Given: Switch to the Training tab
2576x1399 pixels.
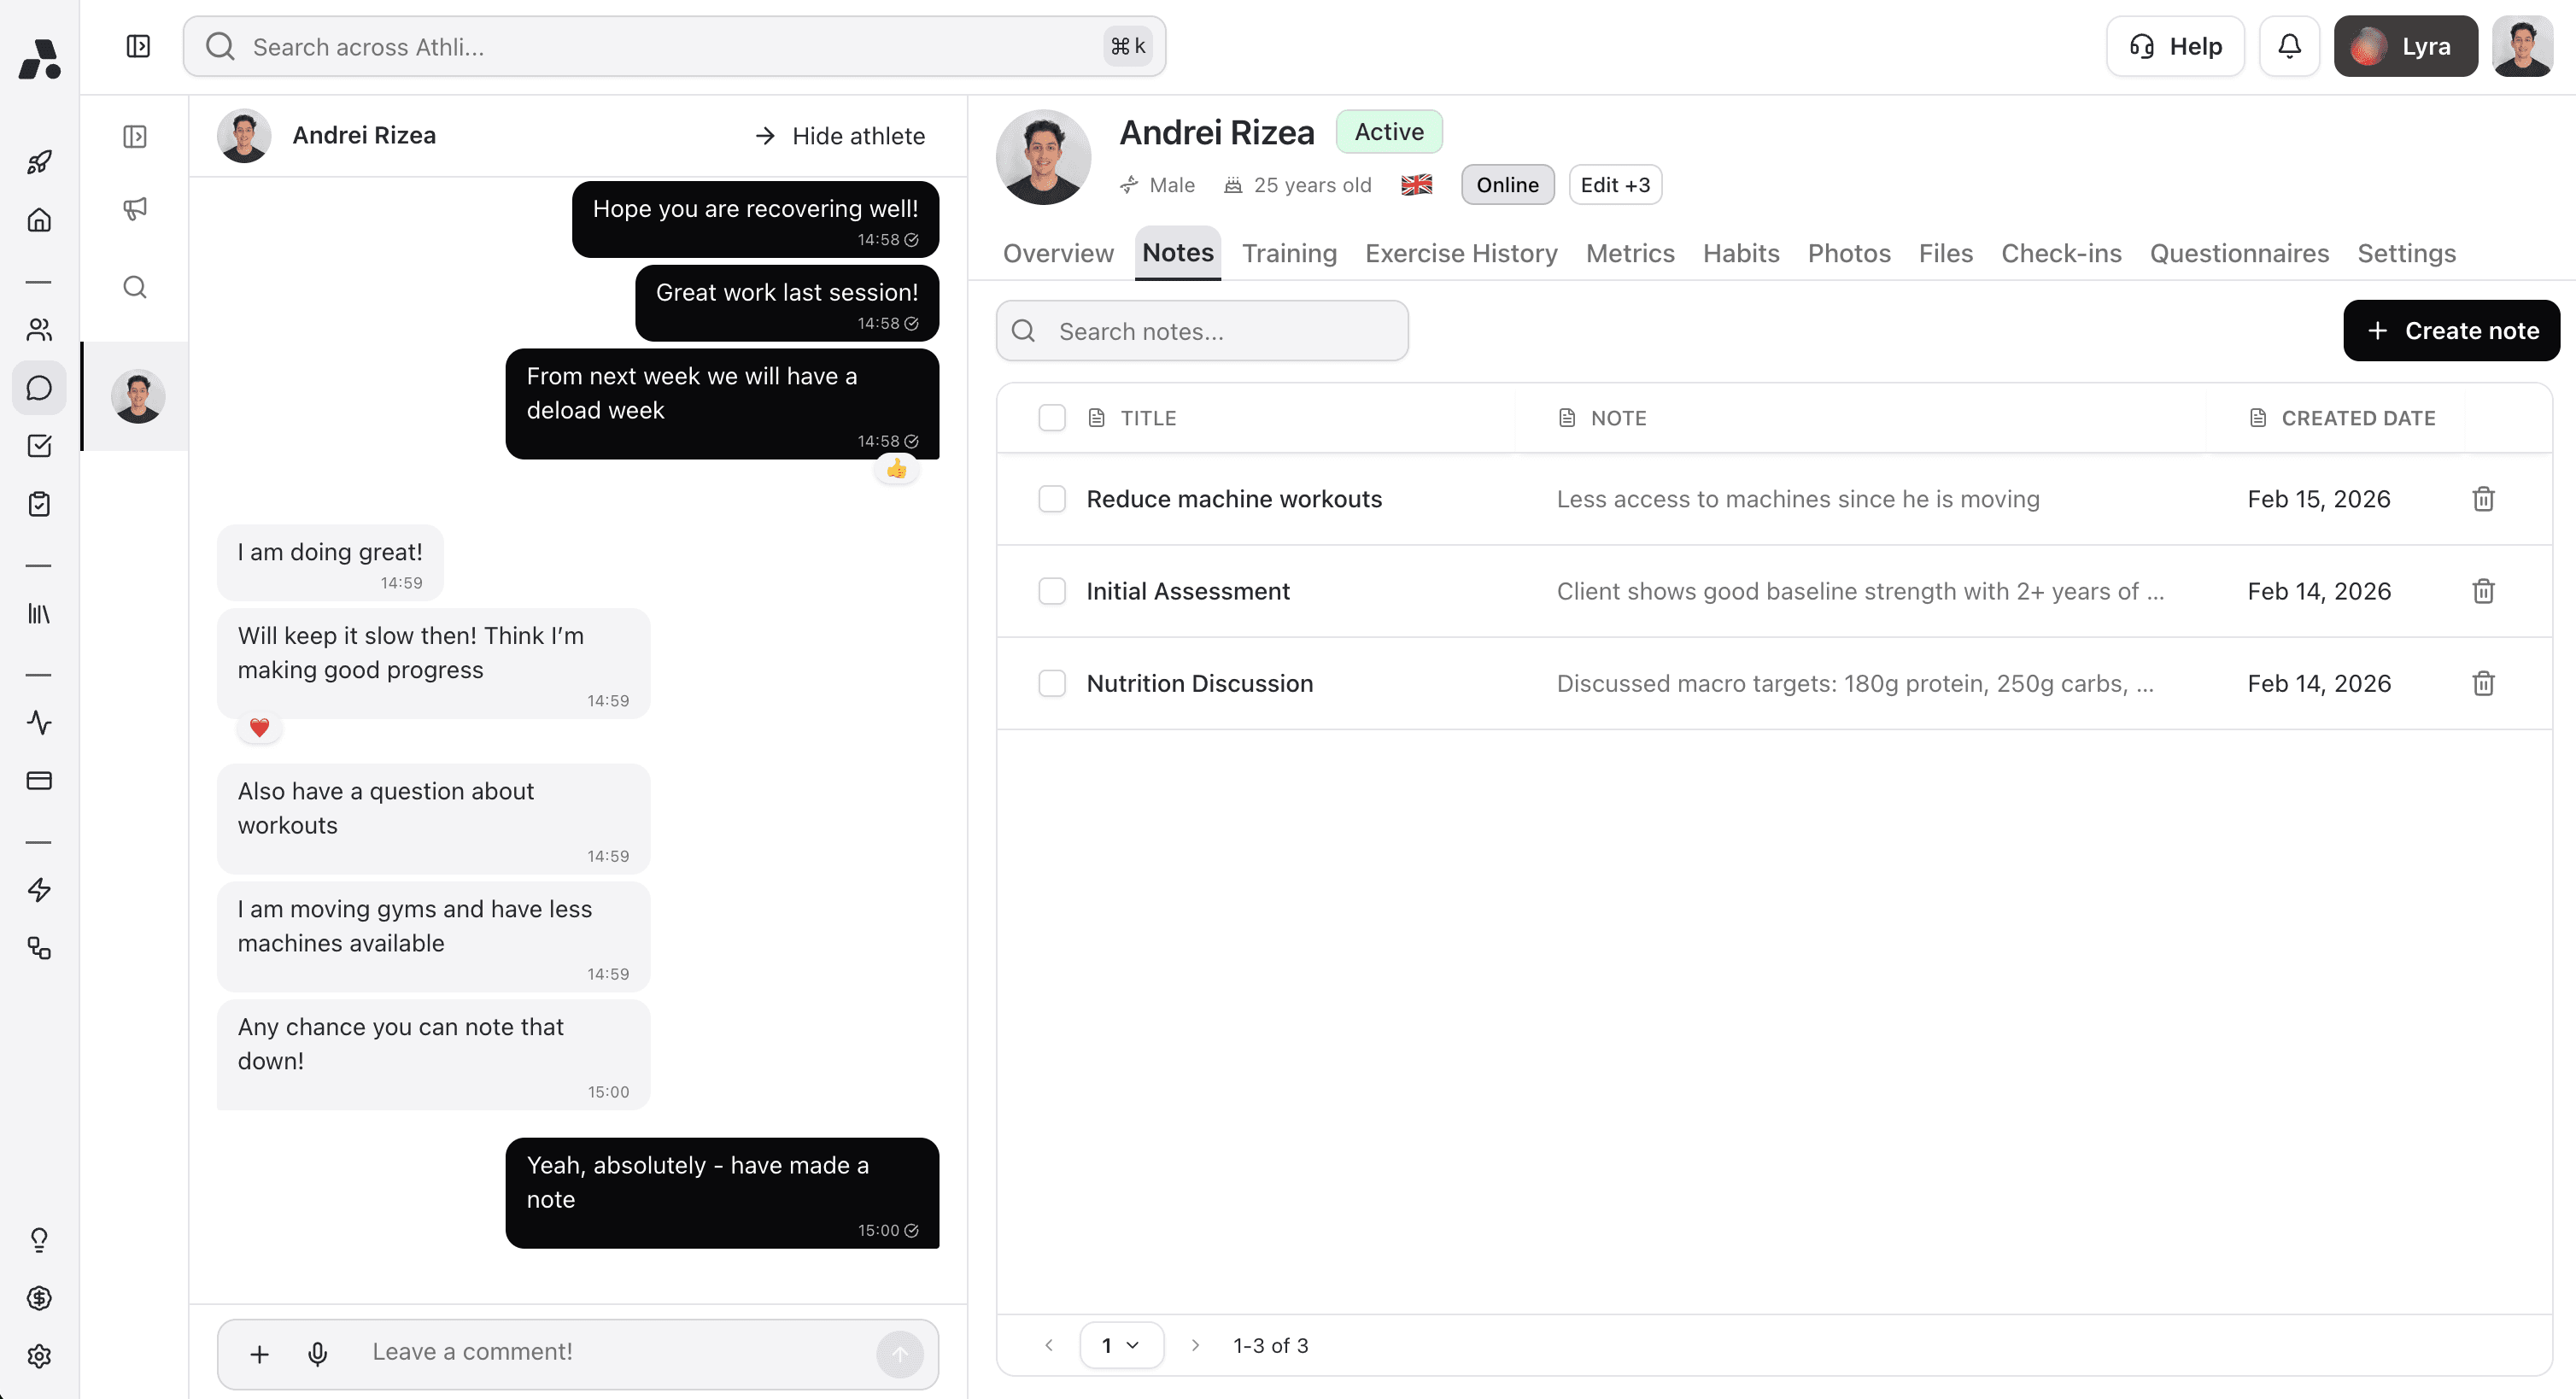Looking at the screenshot, I should coord(1289,253).
